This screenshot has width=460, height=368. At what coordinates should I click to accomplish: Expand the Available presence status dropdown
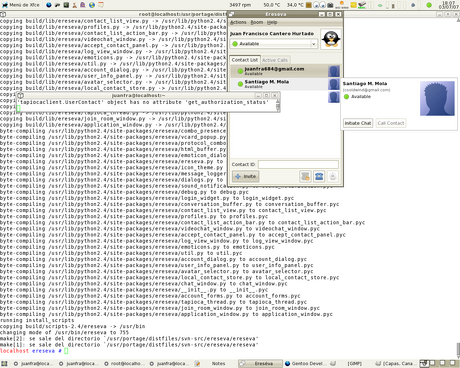tap(274, 44)
